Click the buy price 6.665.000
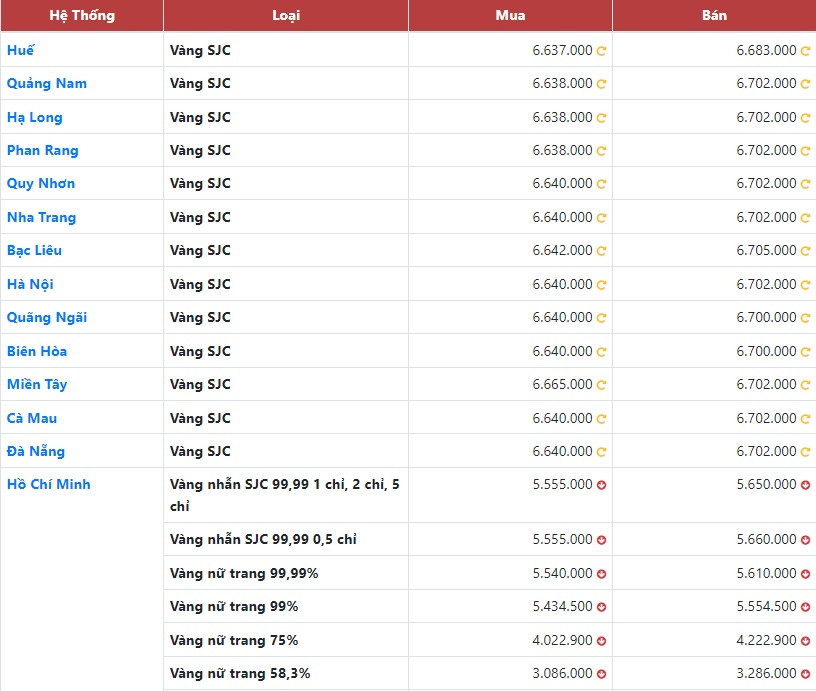This screenshot has width=816, height=691. [x=563, y=385]
